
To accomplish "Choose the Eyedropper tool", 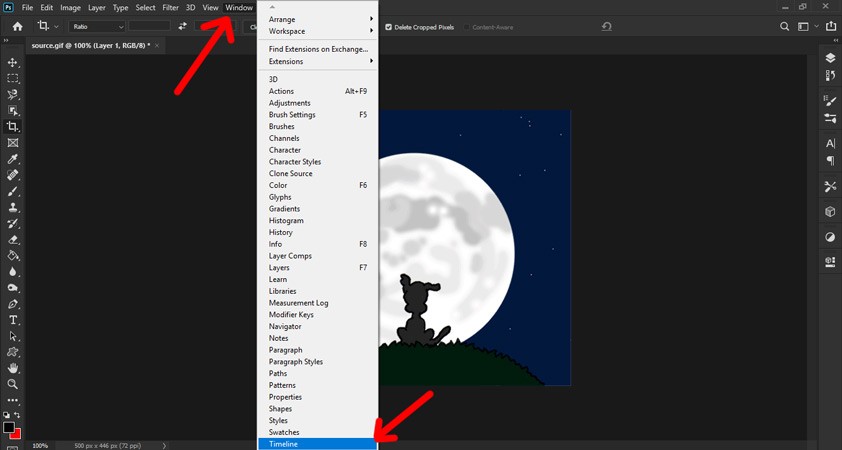I will click(13, 159).
